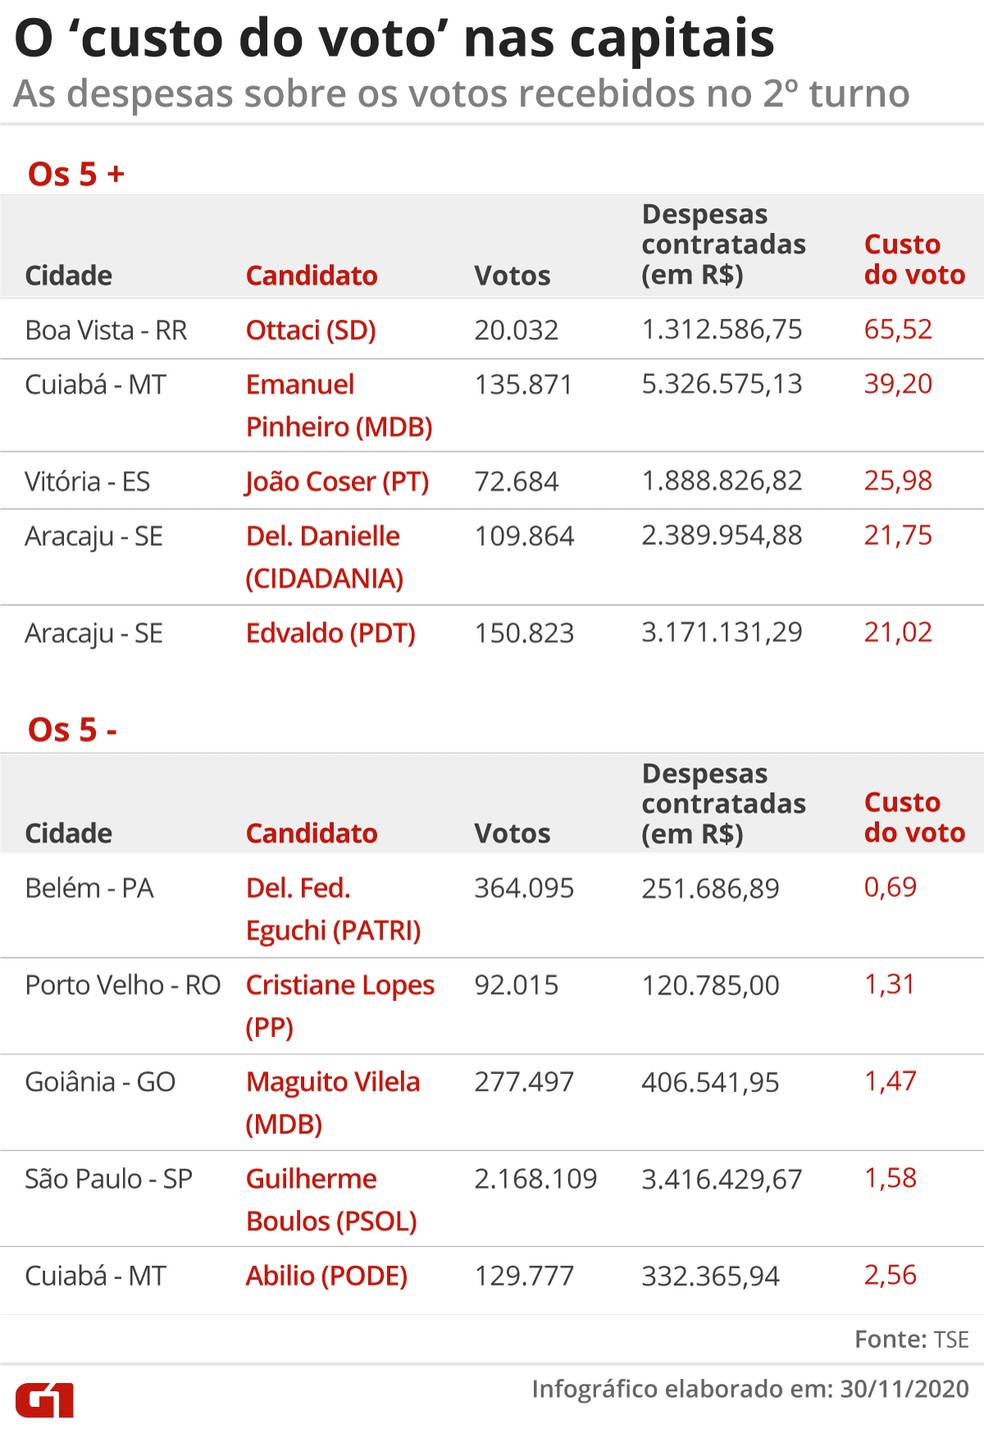The width and height of the screenshot is (984, 1438).
Task: Click Cristiane Lopes (PP) name
Action: click(340, 1005)
